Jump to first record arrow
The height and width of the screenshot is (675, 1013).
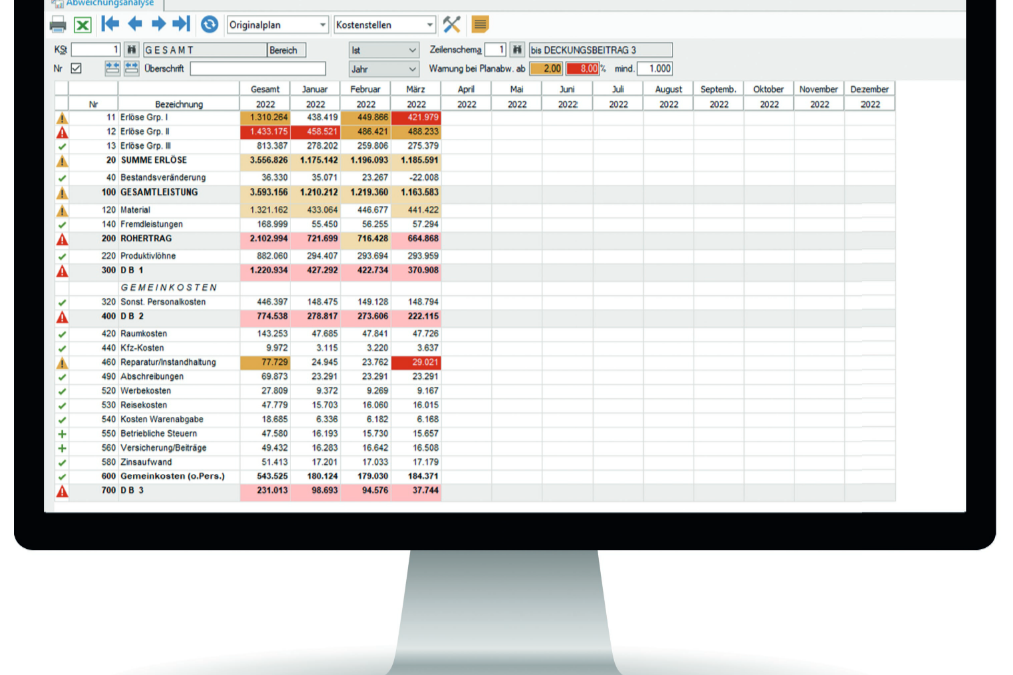[x=110, y=24]
